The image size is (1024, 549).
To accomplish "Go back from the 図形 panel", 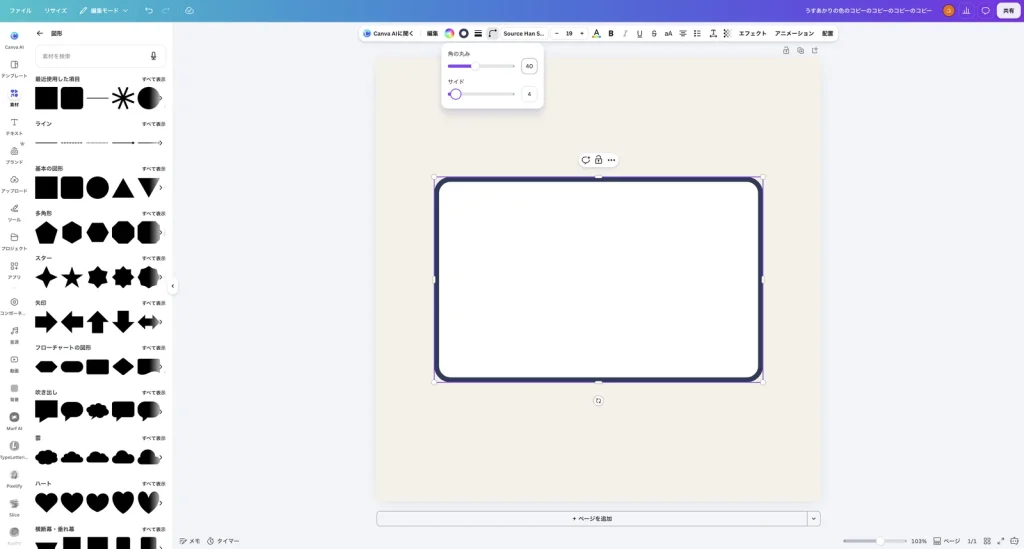I will click(40, 33).
